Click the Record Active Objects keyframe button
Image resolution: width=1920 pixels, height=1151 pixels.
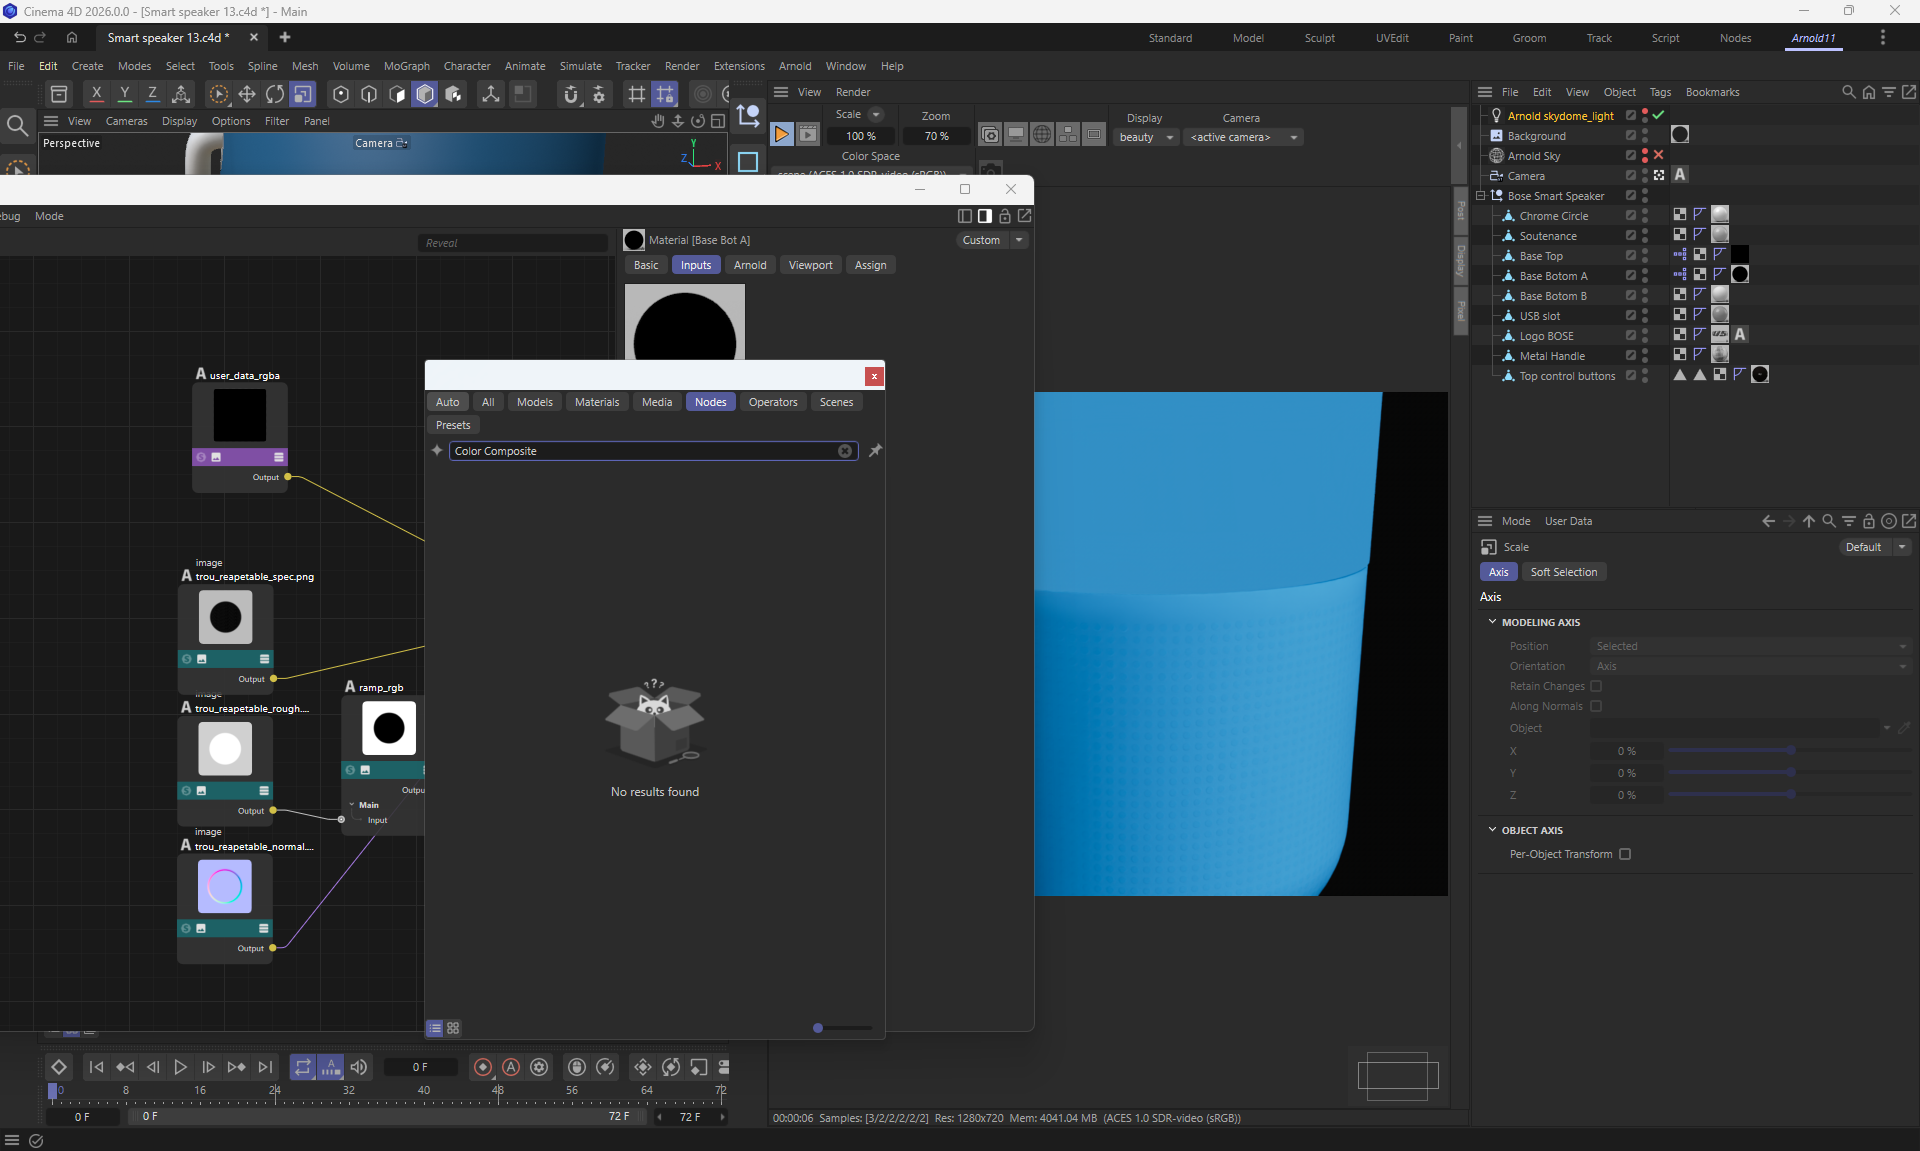click(x=483, y=1067)
